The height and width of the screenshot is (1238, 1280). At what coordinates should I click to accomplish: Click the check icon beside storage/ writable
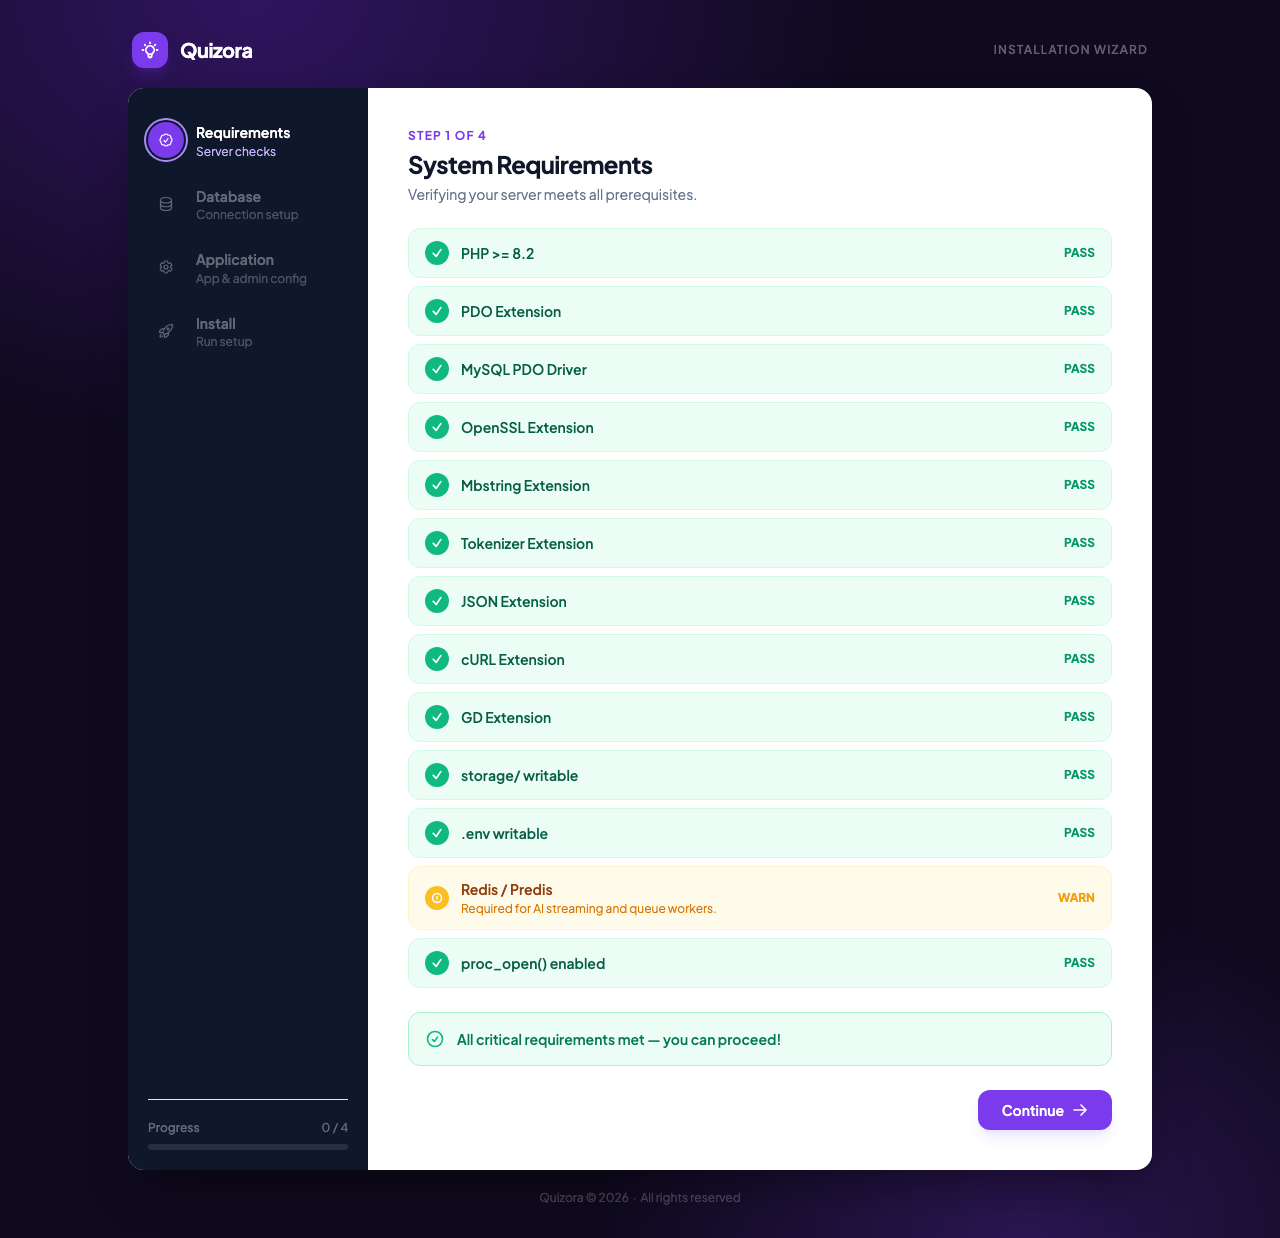click(437, 775)
